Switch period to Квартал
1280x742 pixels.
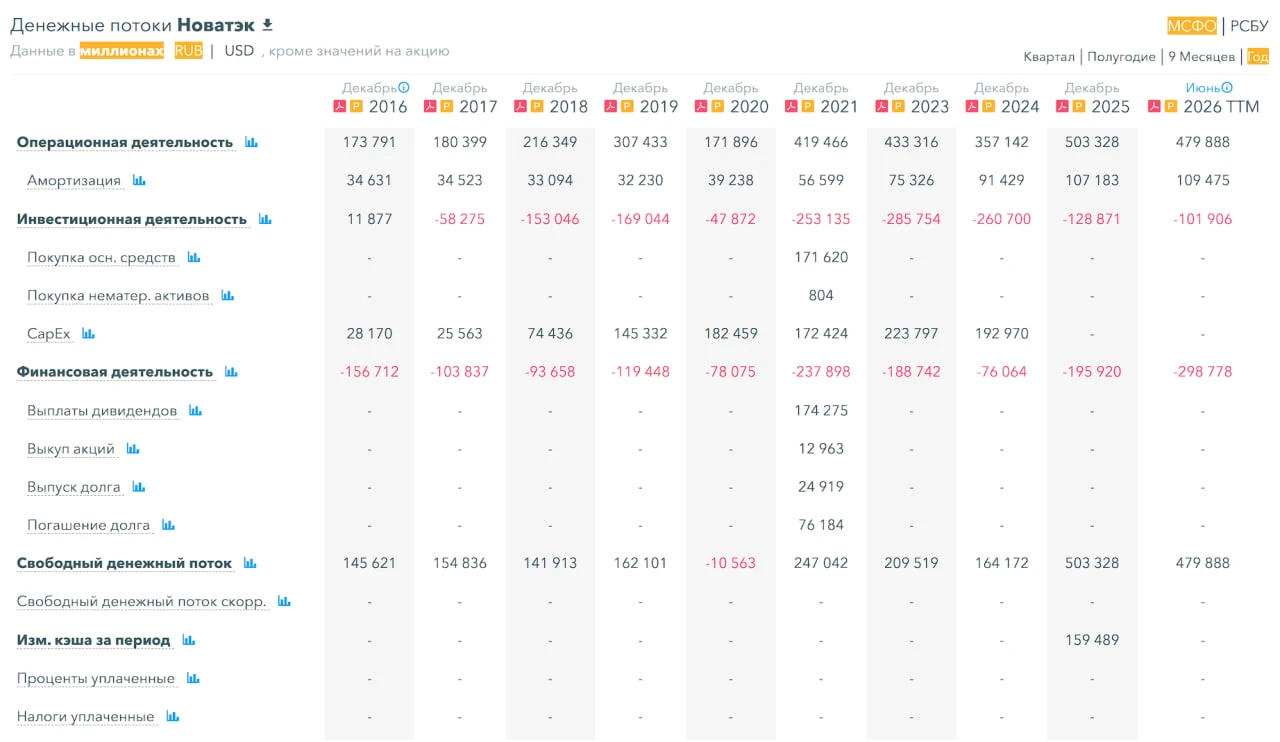[1049, 57]
